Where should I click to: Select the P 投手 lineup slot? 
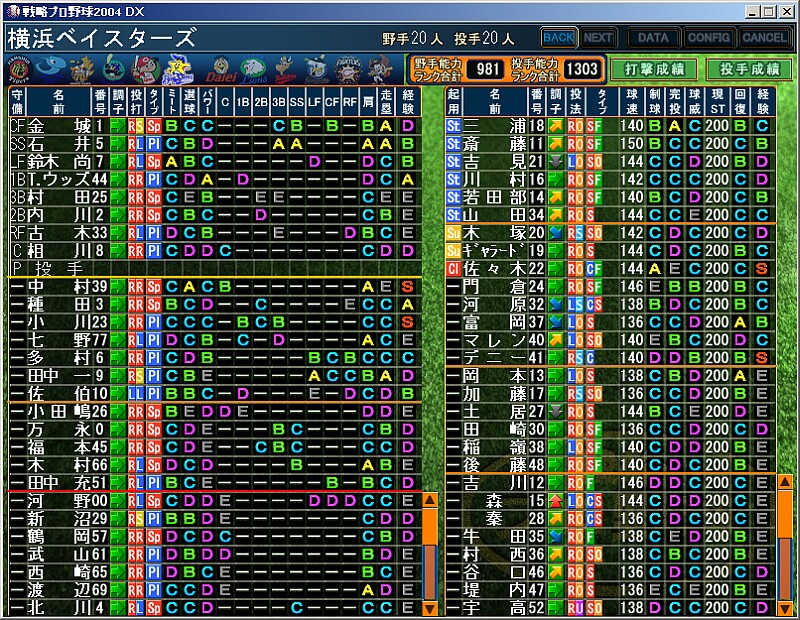click(214, 268)
